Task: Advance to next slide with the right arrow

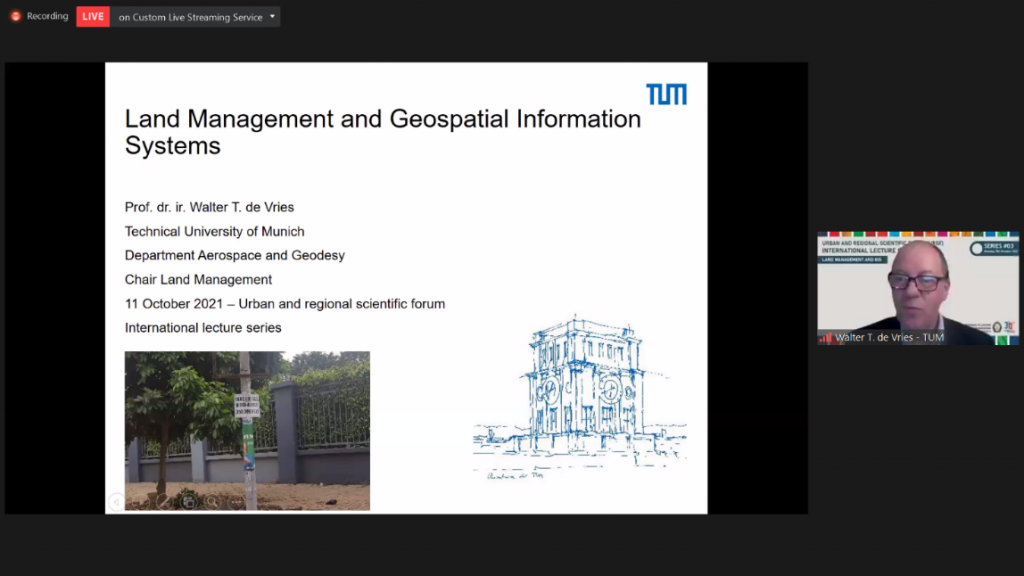Action: (140, 501)
